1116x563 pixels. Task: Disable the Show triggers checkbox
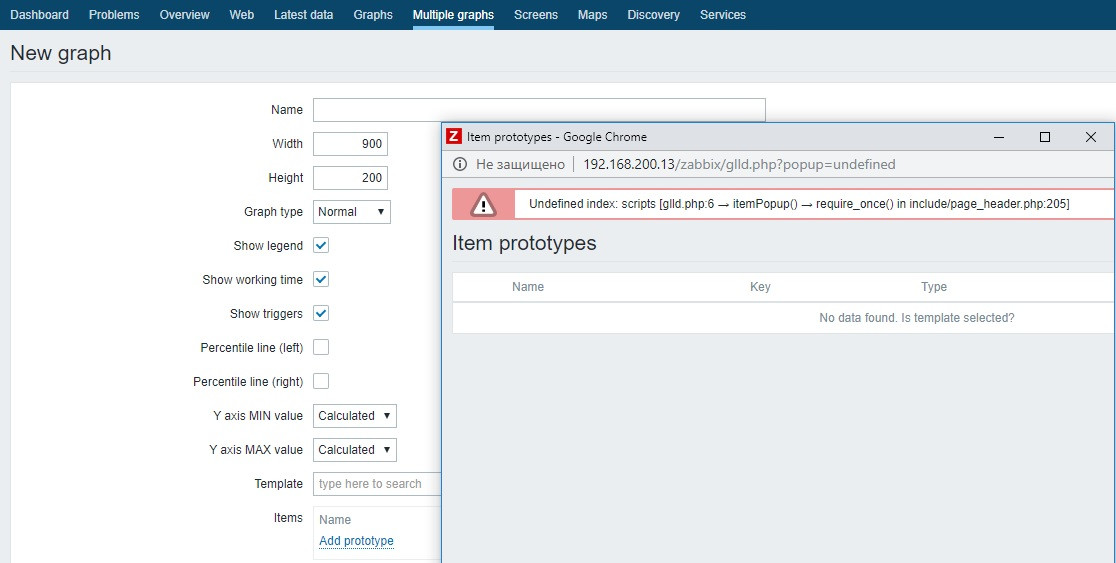tap(321, 314)
